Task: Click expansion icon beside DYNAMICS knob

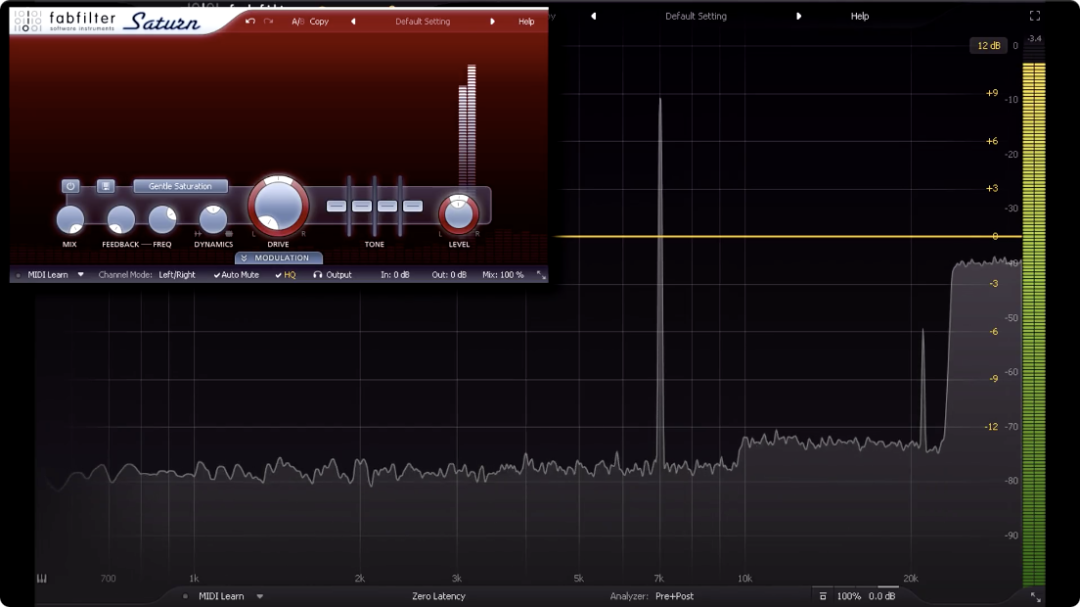Action: (198, 234)
